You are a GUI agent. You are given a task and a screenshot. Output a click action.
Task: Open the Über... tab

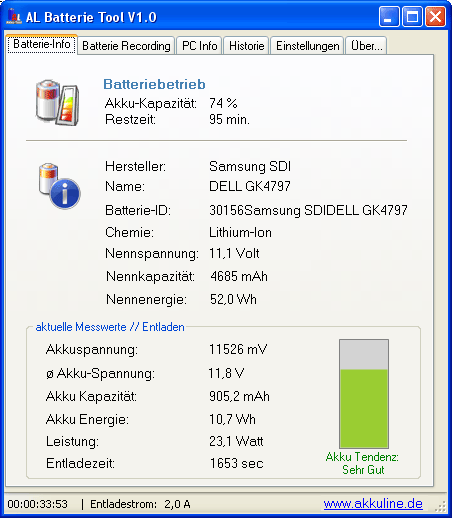[366, 46]
